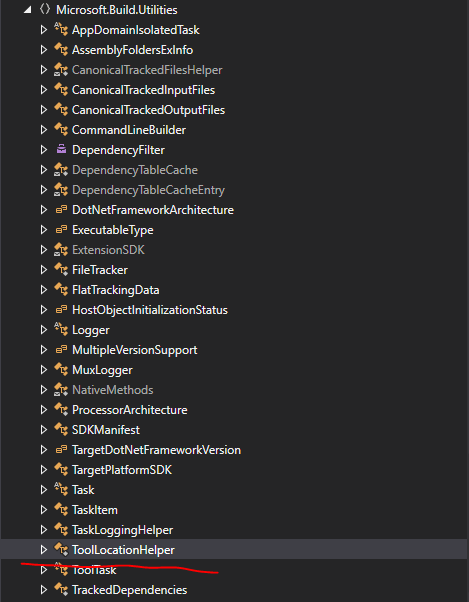This screenshot has height=602, width=469.
Task: Select the SDKManifest class
Action: [106, 430]
